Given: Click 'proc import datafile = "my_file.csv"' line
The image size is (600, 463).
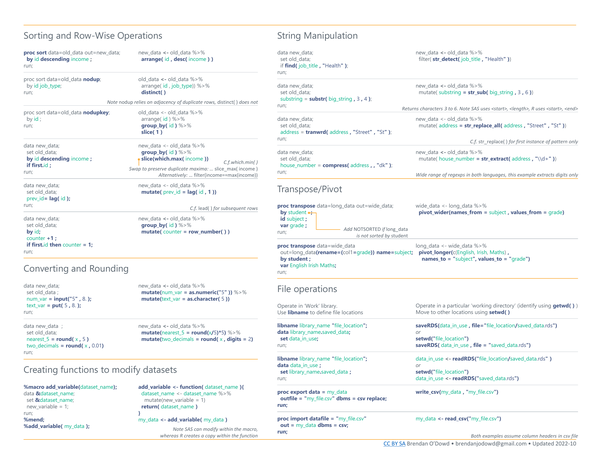Looking at the screenshot, I should (322, 419).
